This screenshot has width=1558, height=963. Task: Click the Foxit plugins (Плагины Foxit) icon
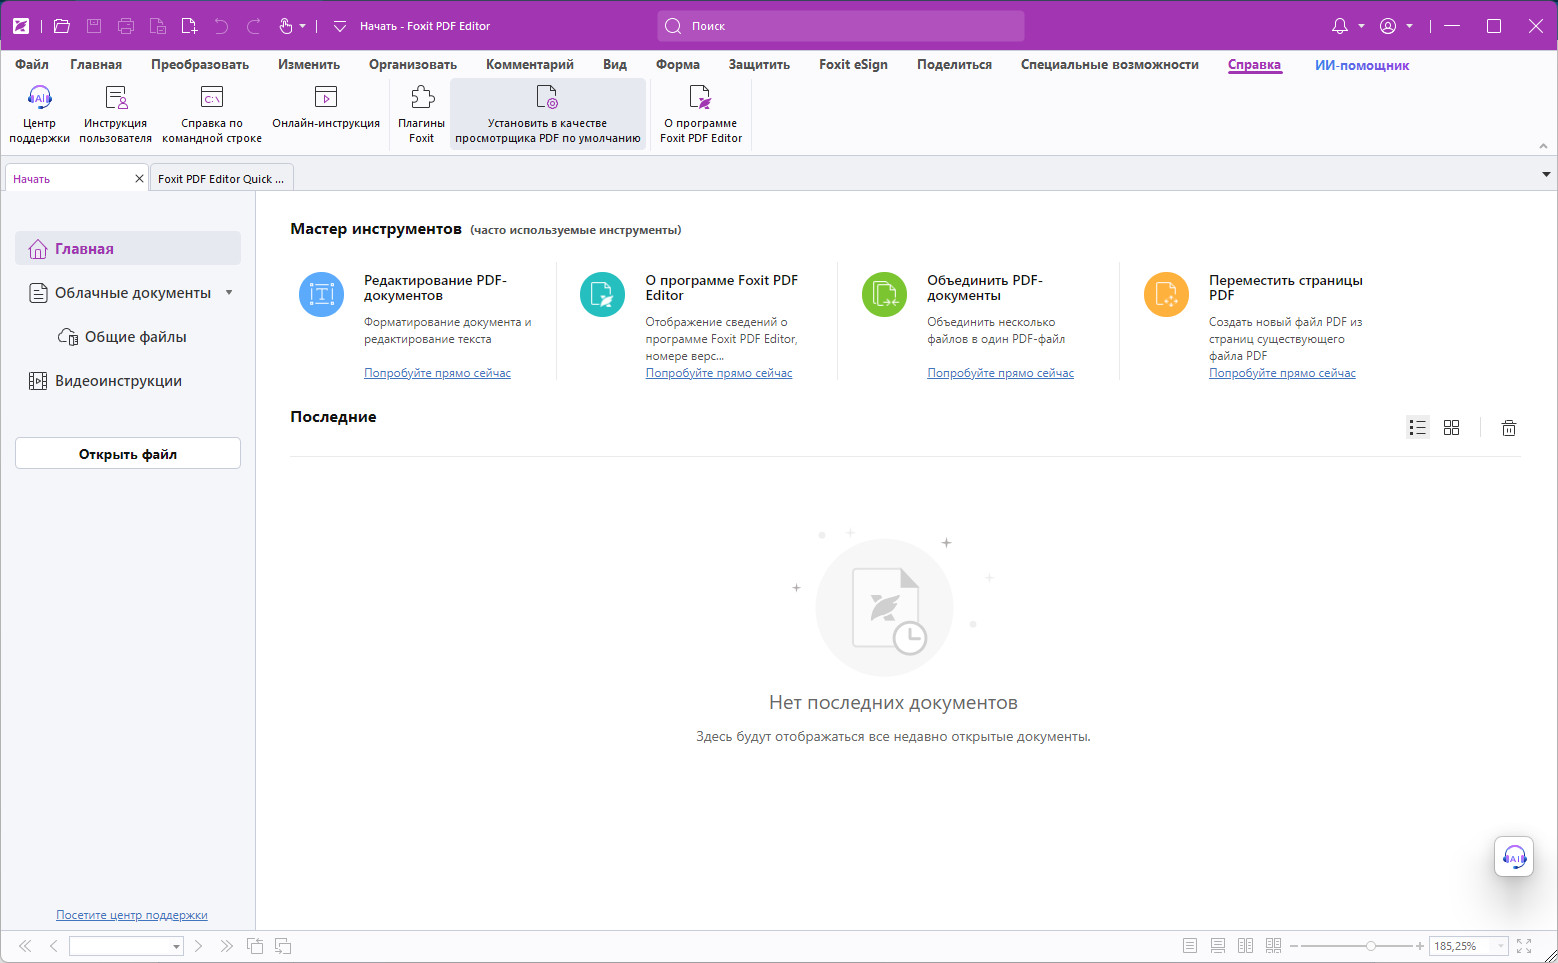422,98
